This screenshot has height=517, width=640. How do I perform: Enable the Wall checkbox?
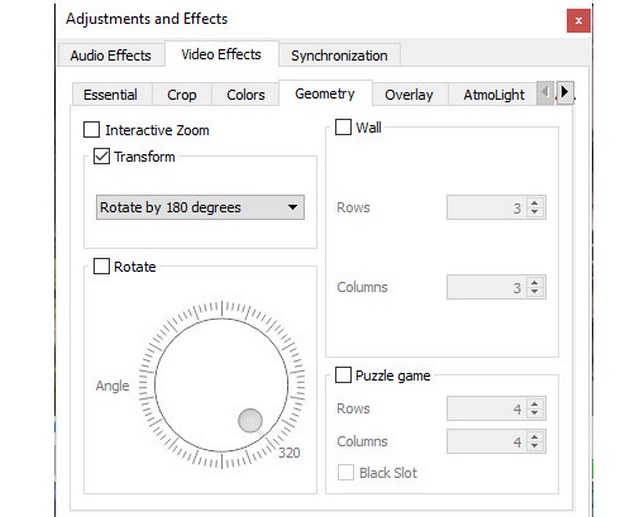(343, 127)
